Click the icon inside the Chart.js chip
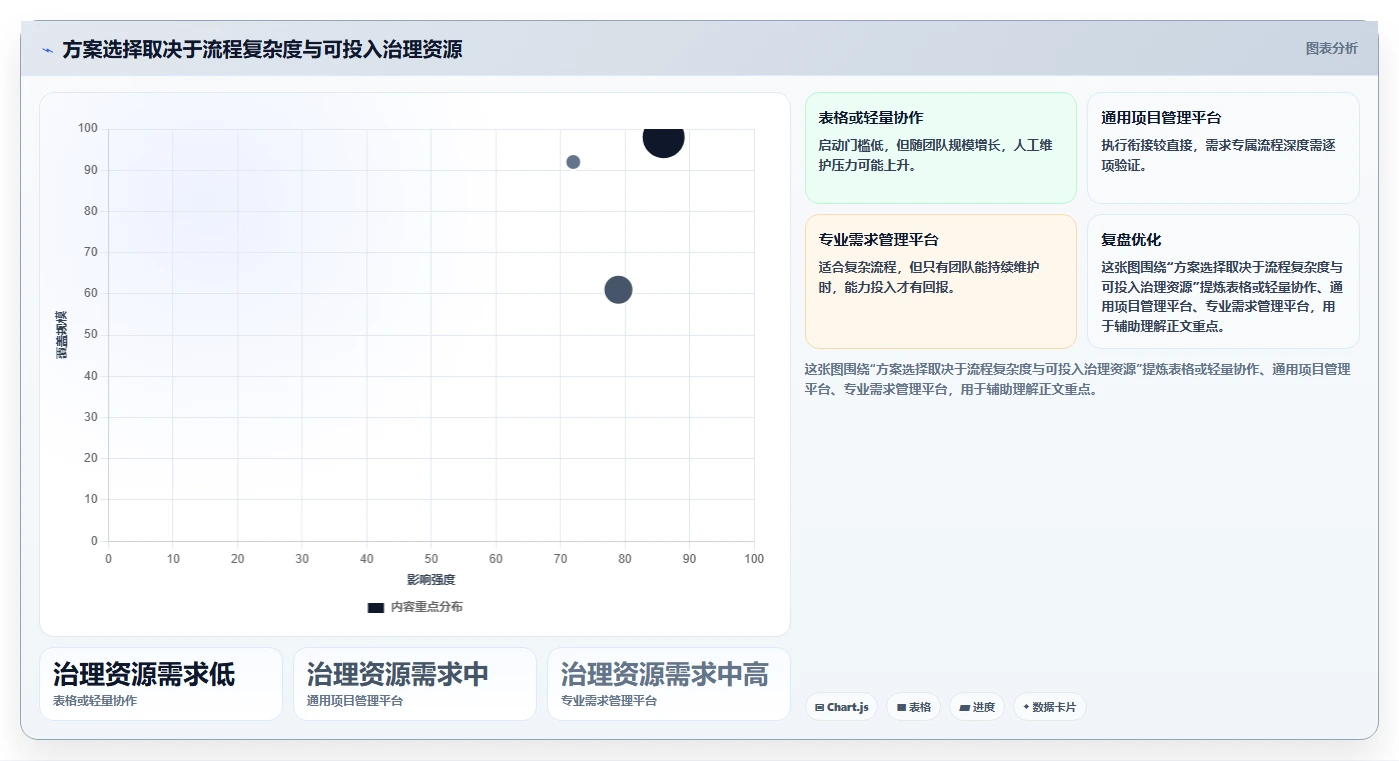The image size is (1399, 761). (x=820, y=707)
